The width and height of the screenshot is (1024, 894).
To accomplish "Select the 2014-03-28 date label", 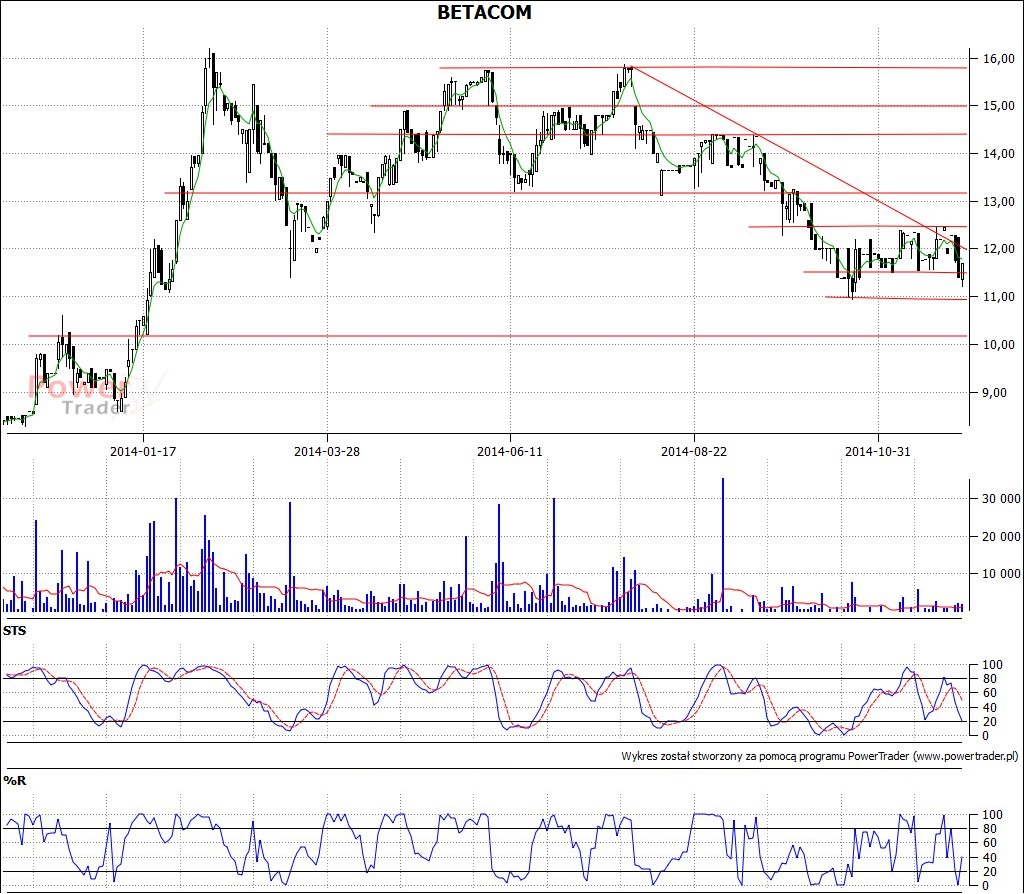I will click(327, 451).
